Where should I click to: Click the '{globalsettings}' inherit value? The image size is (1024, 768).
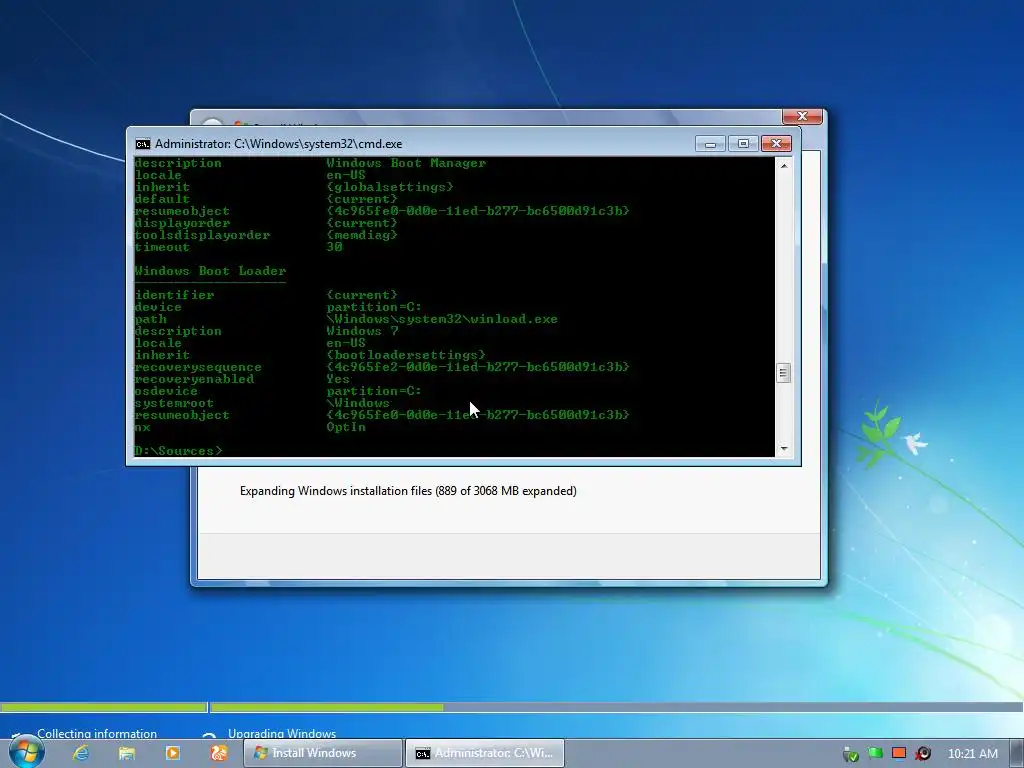click(390, 187)
